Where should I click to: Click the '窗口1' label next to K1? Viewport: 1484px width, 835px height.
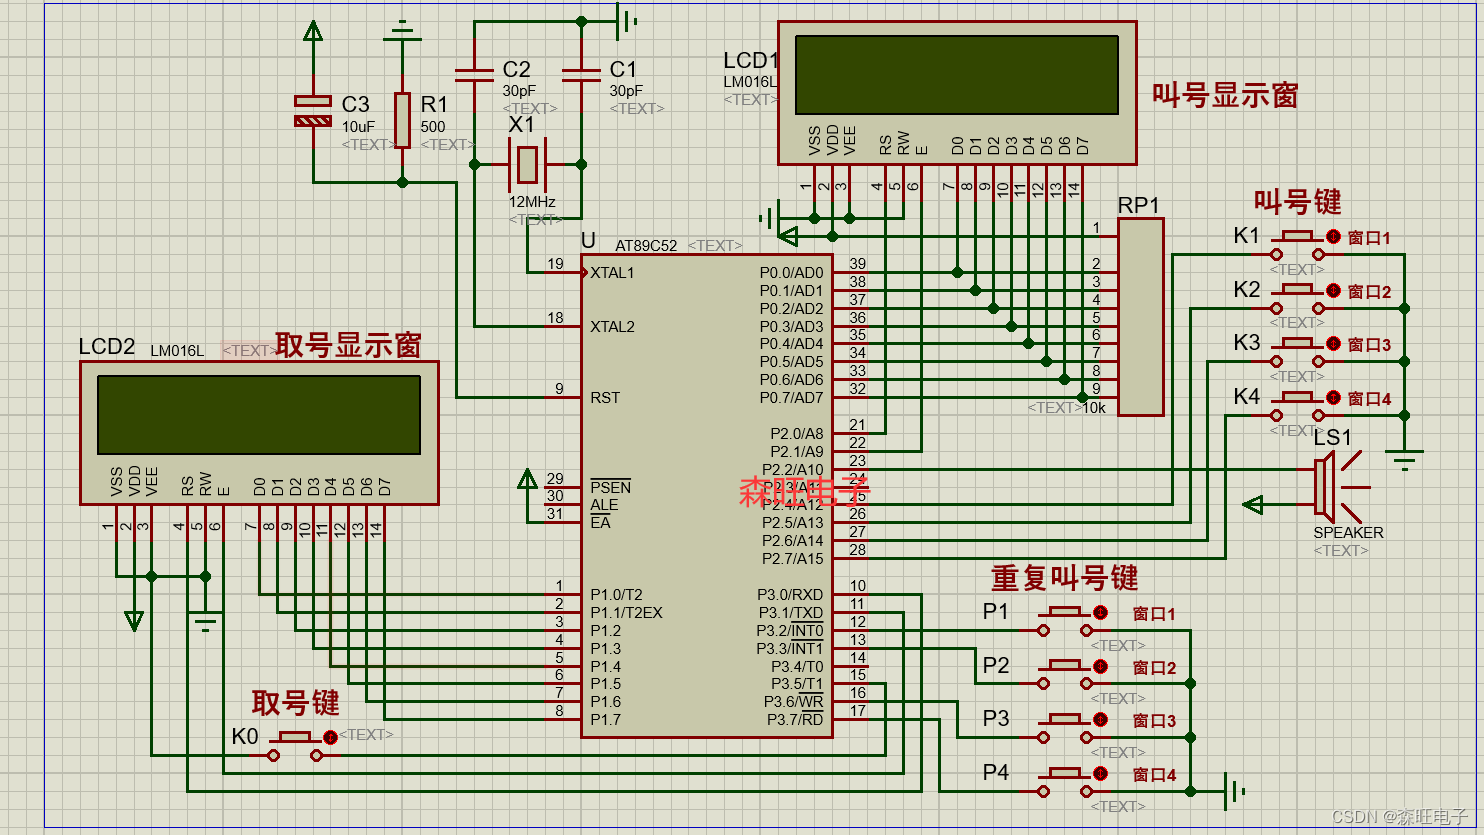coord(1369,238)
